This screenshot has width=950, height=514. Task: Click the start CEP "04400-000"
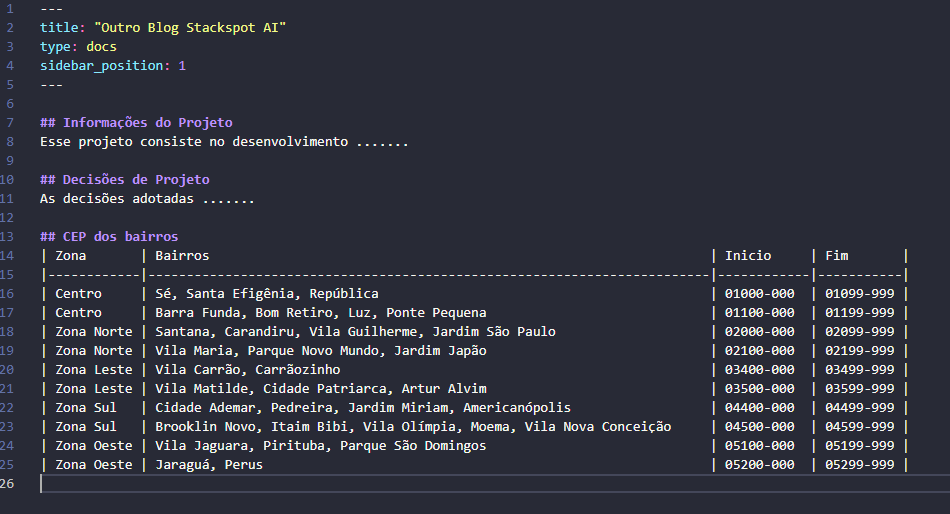click(x=760, y=408)
